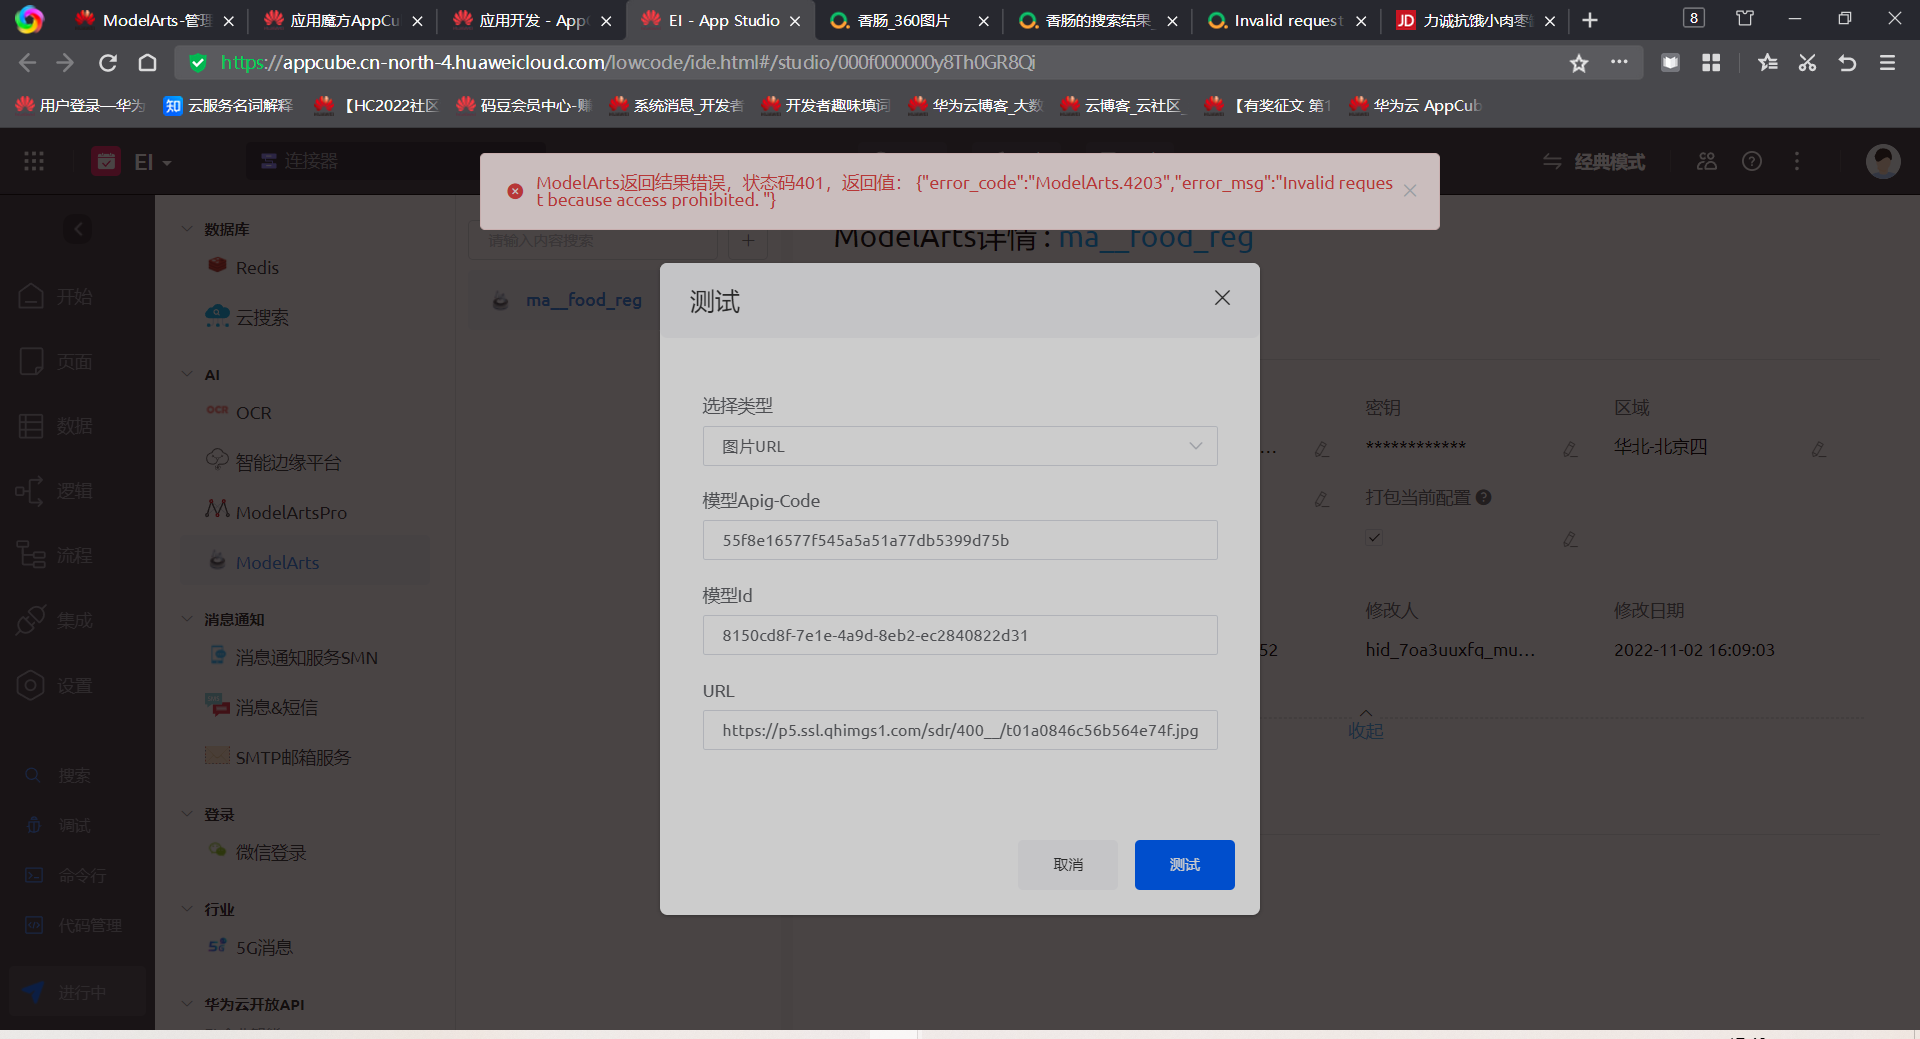
Task: Switch to the 应用魔方AppCube tab
Action: [x=344, y=20]
